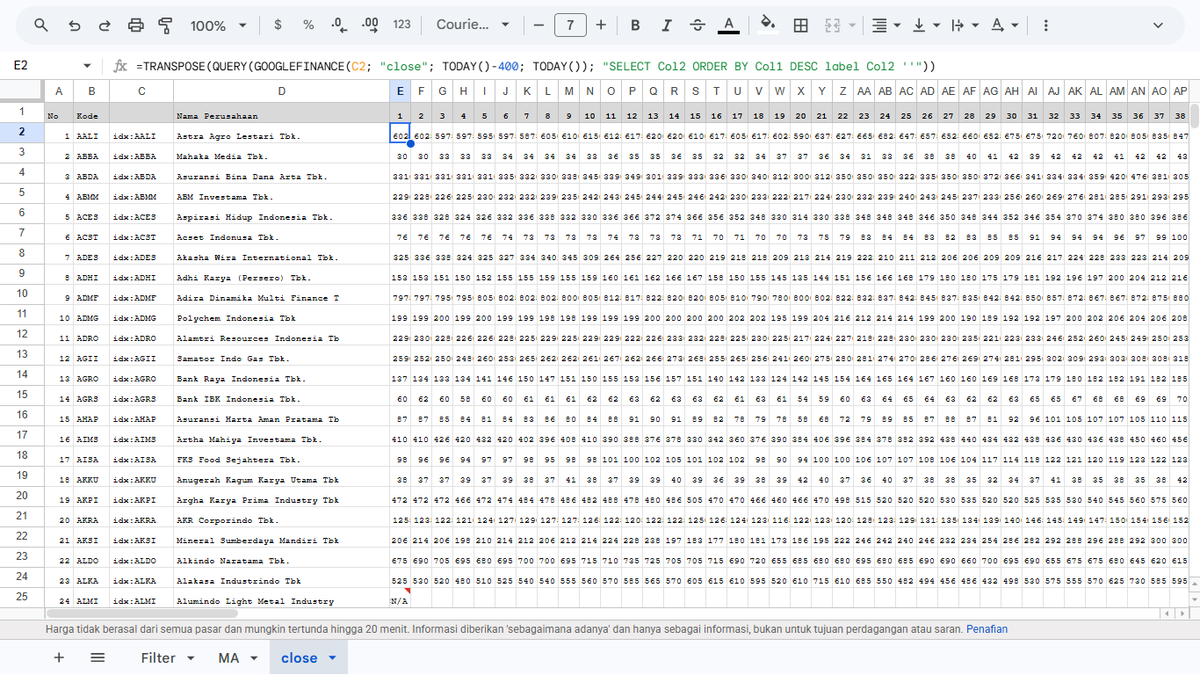Select the close sheet tab
This screenshot has width=1200, height=675.
(x=299, y=658)
